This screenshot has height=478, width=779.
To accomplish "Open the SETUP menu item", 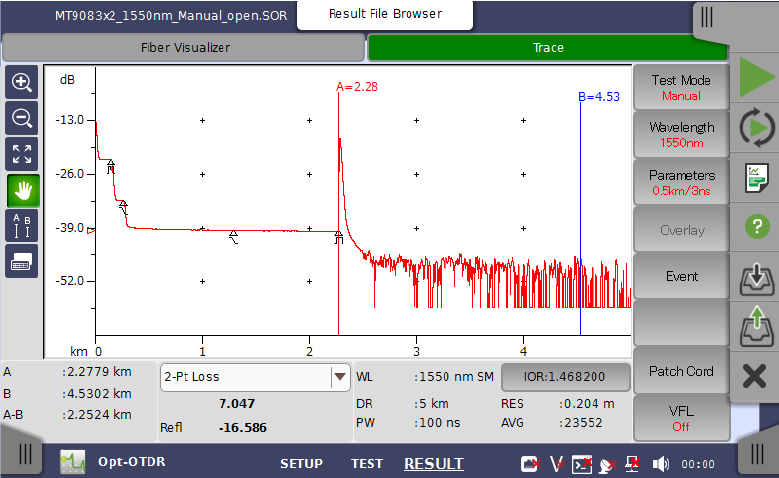I will pyautogui.click(x=300, y=464).
